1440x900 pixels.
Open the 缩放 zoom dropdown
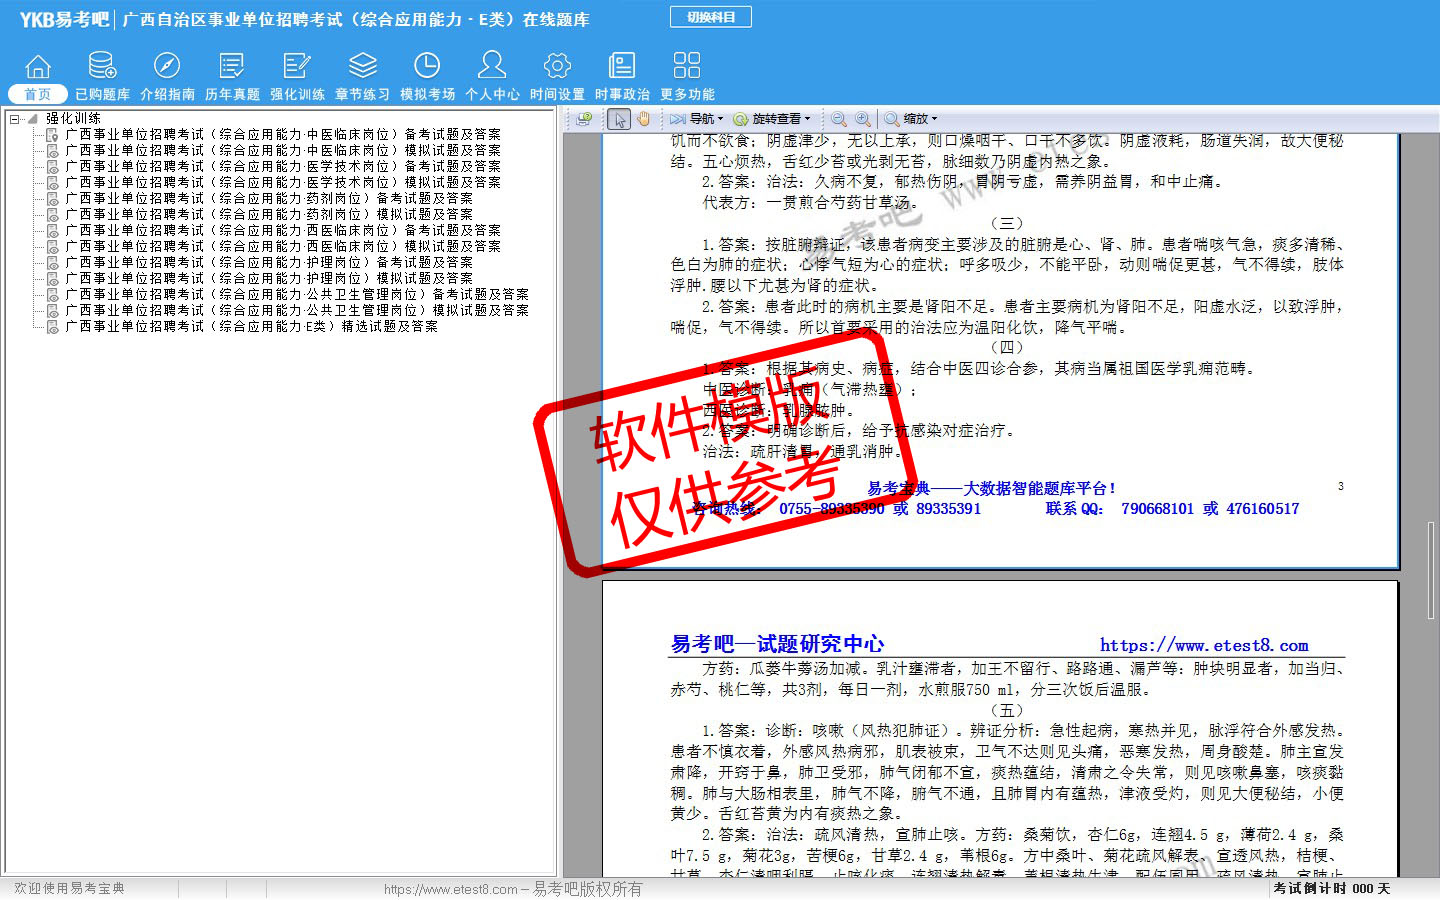coord(911,119)
